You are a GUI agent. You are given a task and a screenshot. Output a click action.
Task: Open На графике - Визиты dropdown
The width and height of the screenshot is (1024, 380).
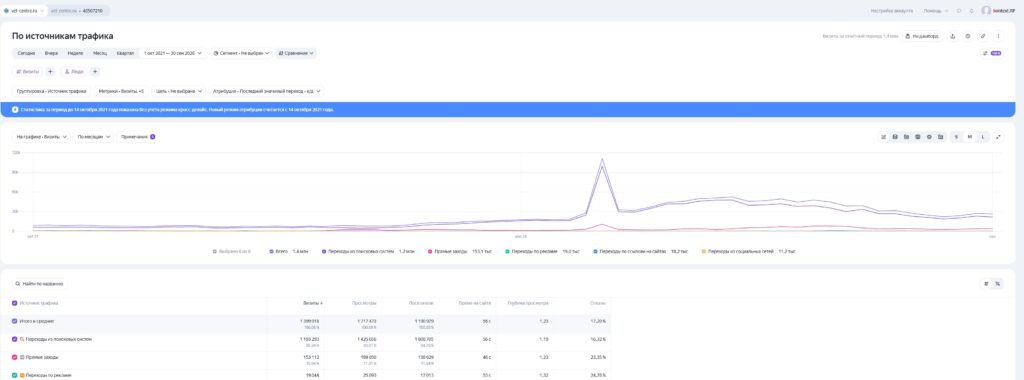42,137
